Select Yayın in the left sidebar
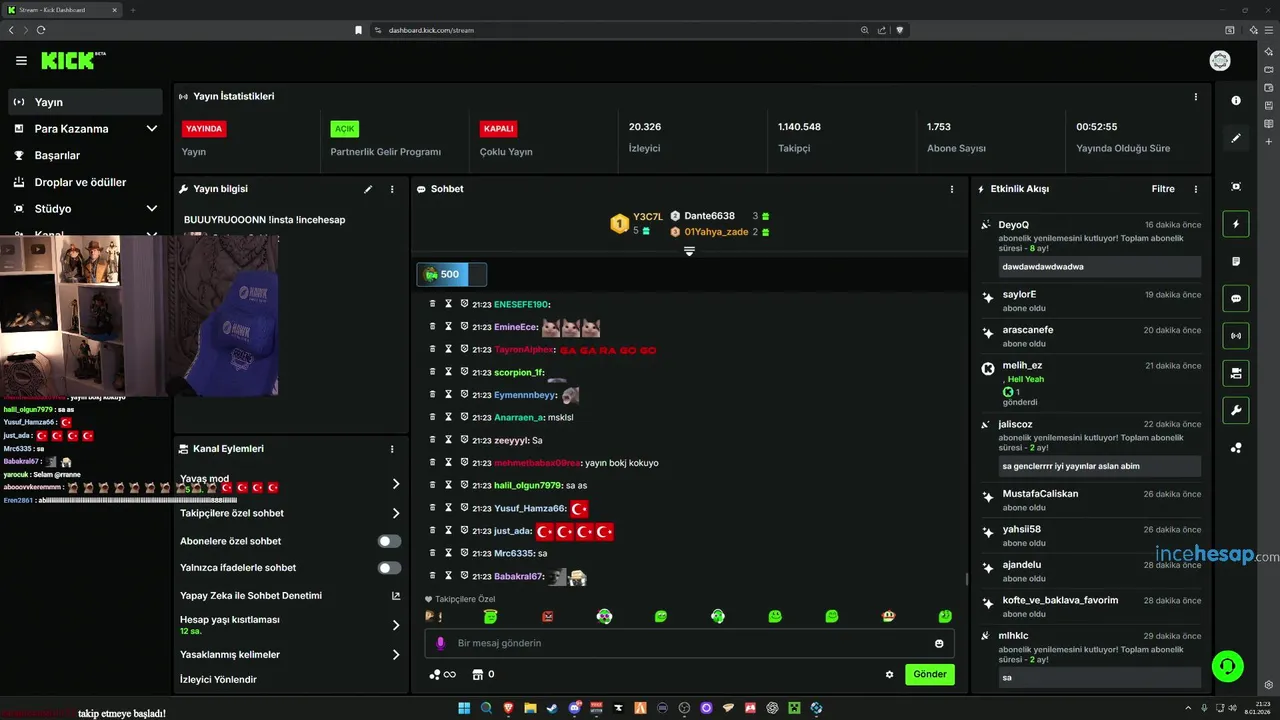 85,102
